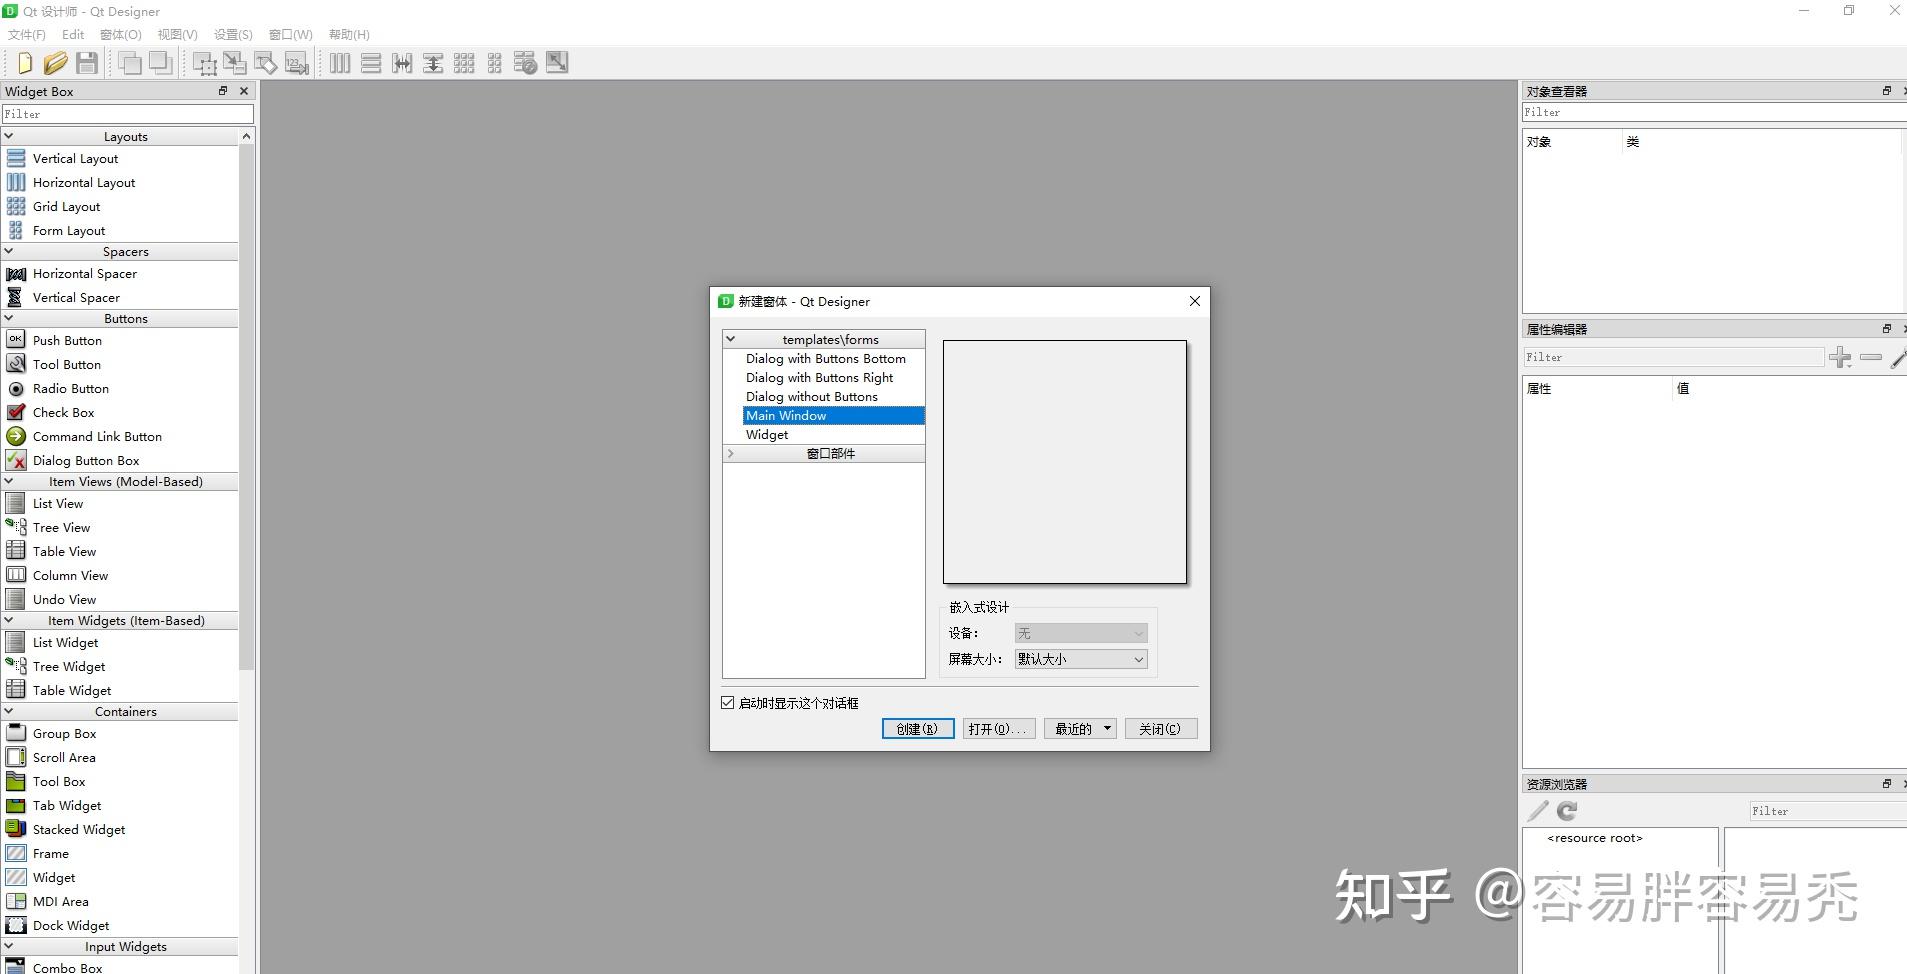Screen dimensions: 1907x974
Task: Select the Radio Button widget in the Widget Box
Action: [x=70, y=388]
